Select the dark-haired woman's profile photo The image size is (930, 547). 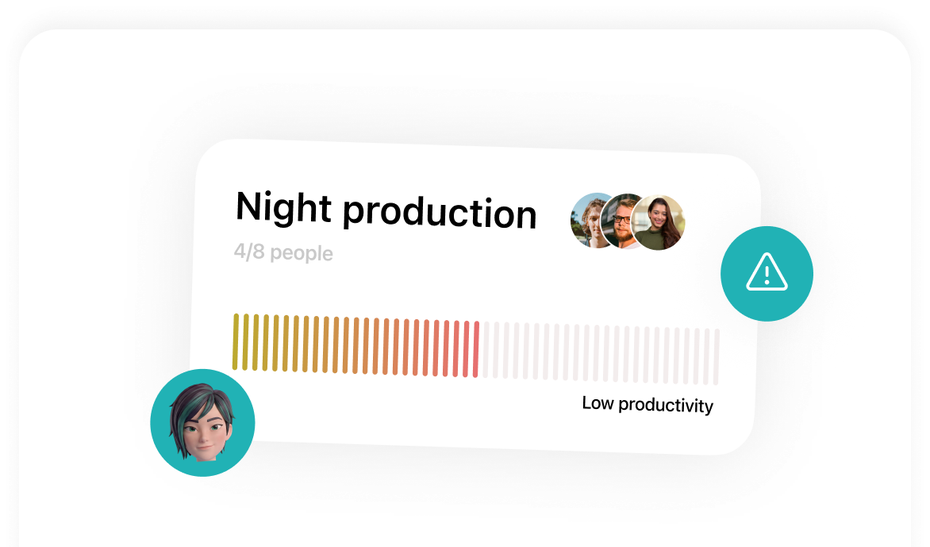[x=658, y=222]
